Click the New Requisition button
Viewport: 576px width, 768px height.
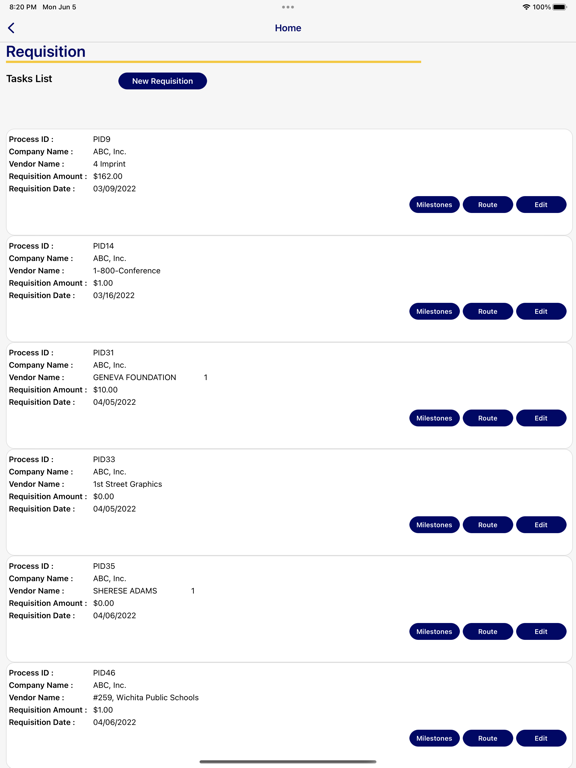click(163, 81)
